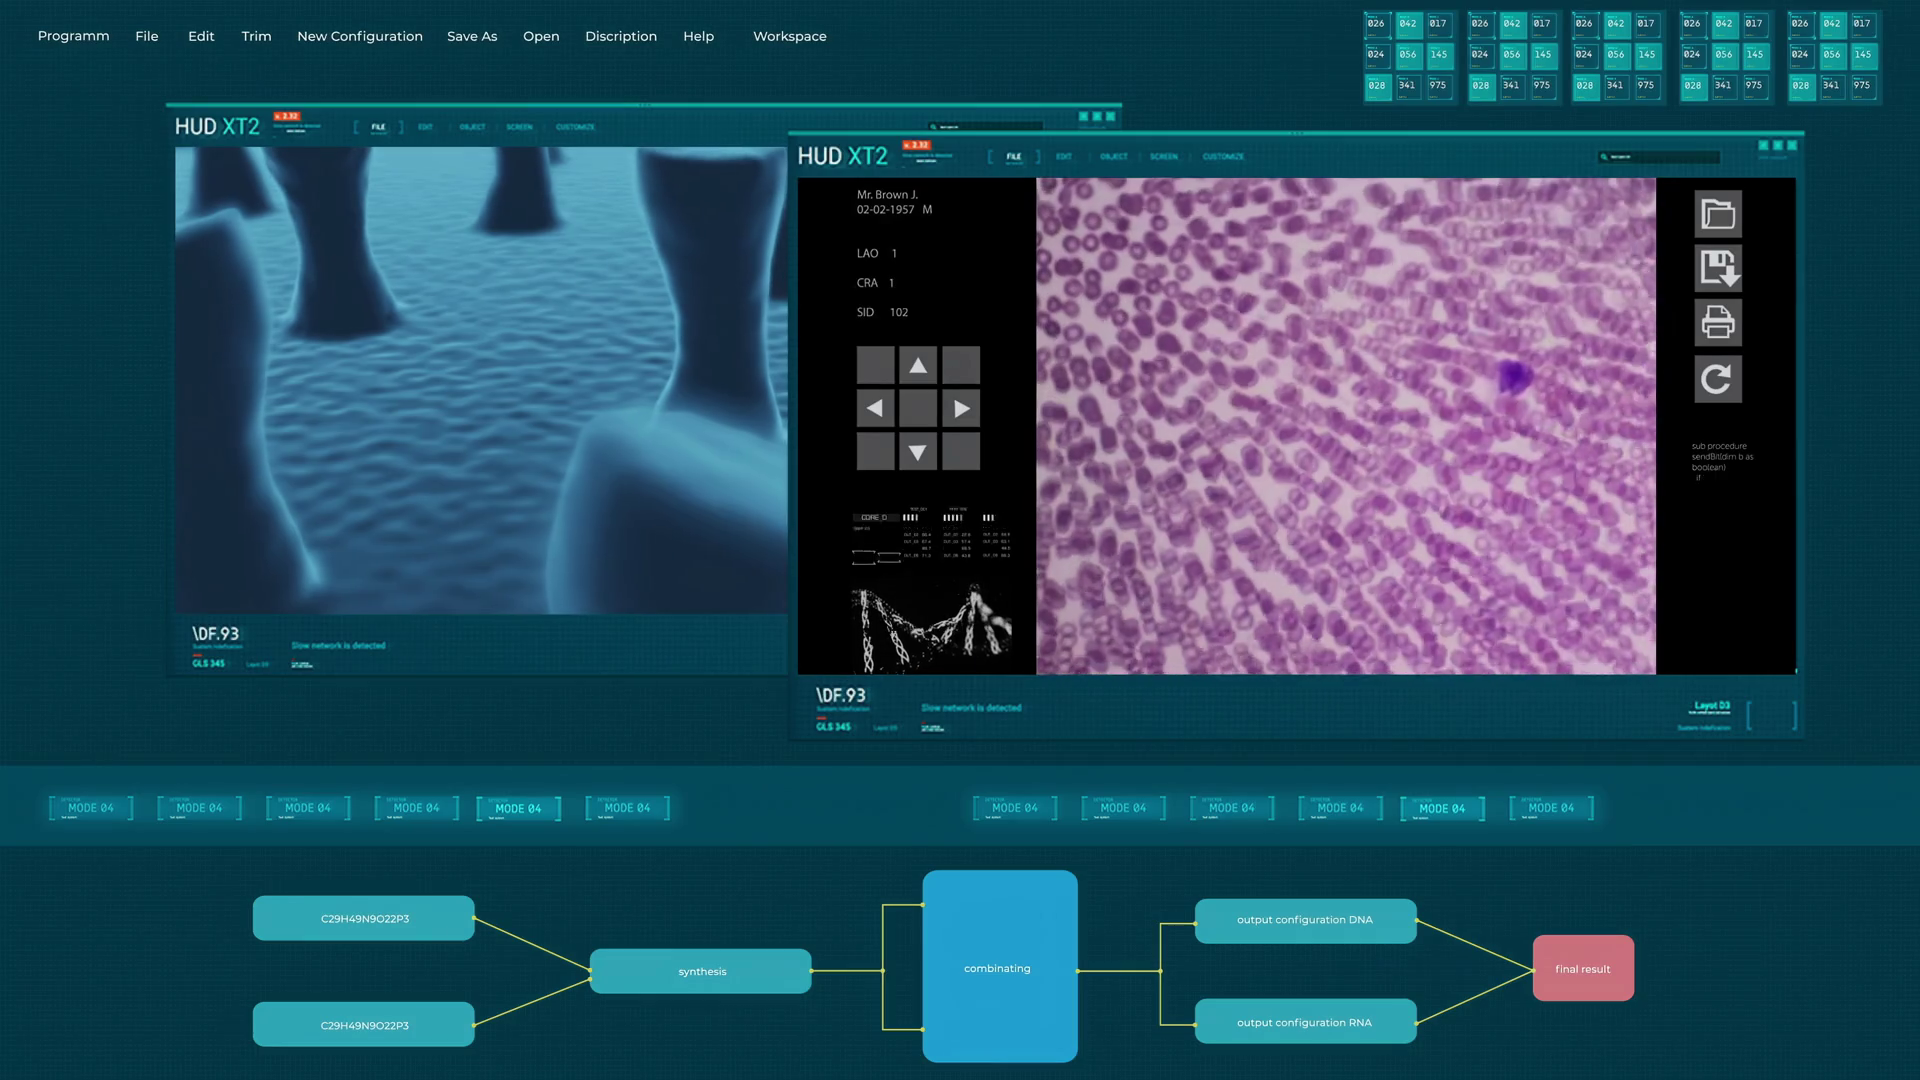Click the combinating node in the flowchart
Image resolution: width=1920 pixels, height=1080 pixels.
pyautogui.click(x=999, y=967)
